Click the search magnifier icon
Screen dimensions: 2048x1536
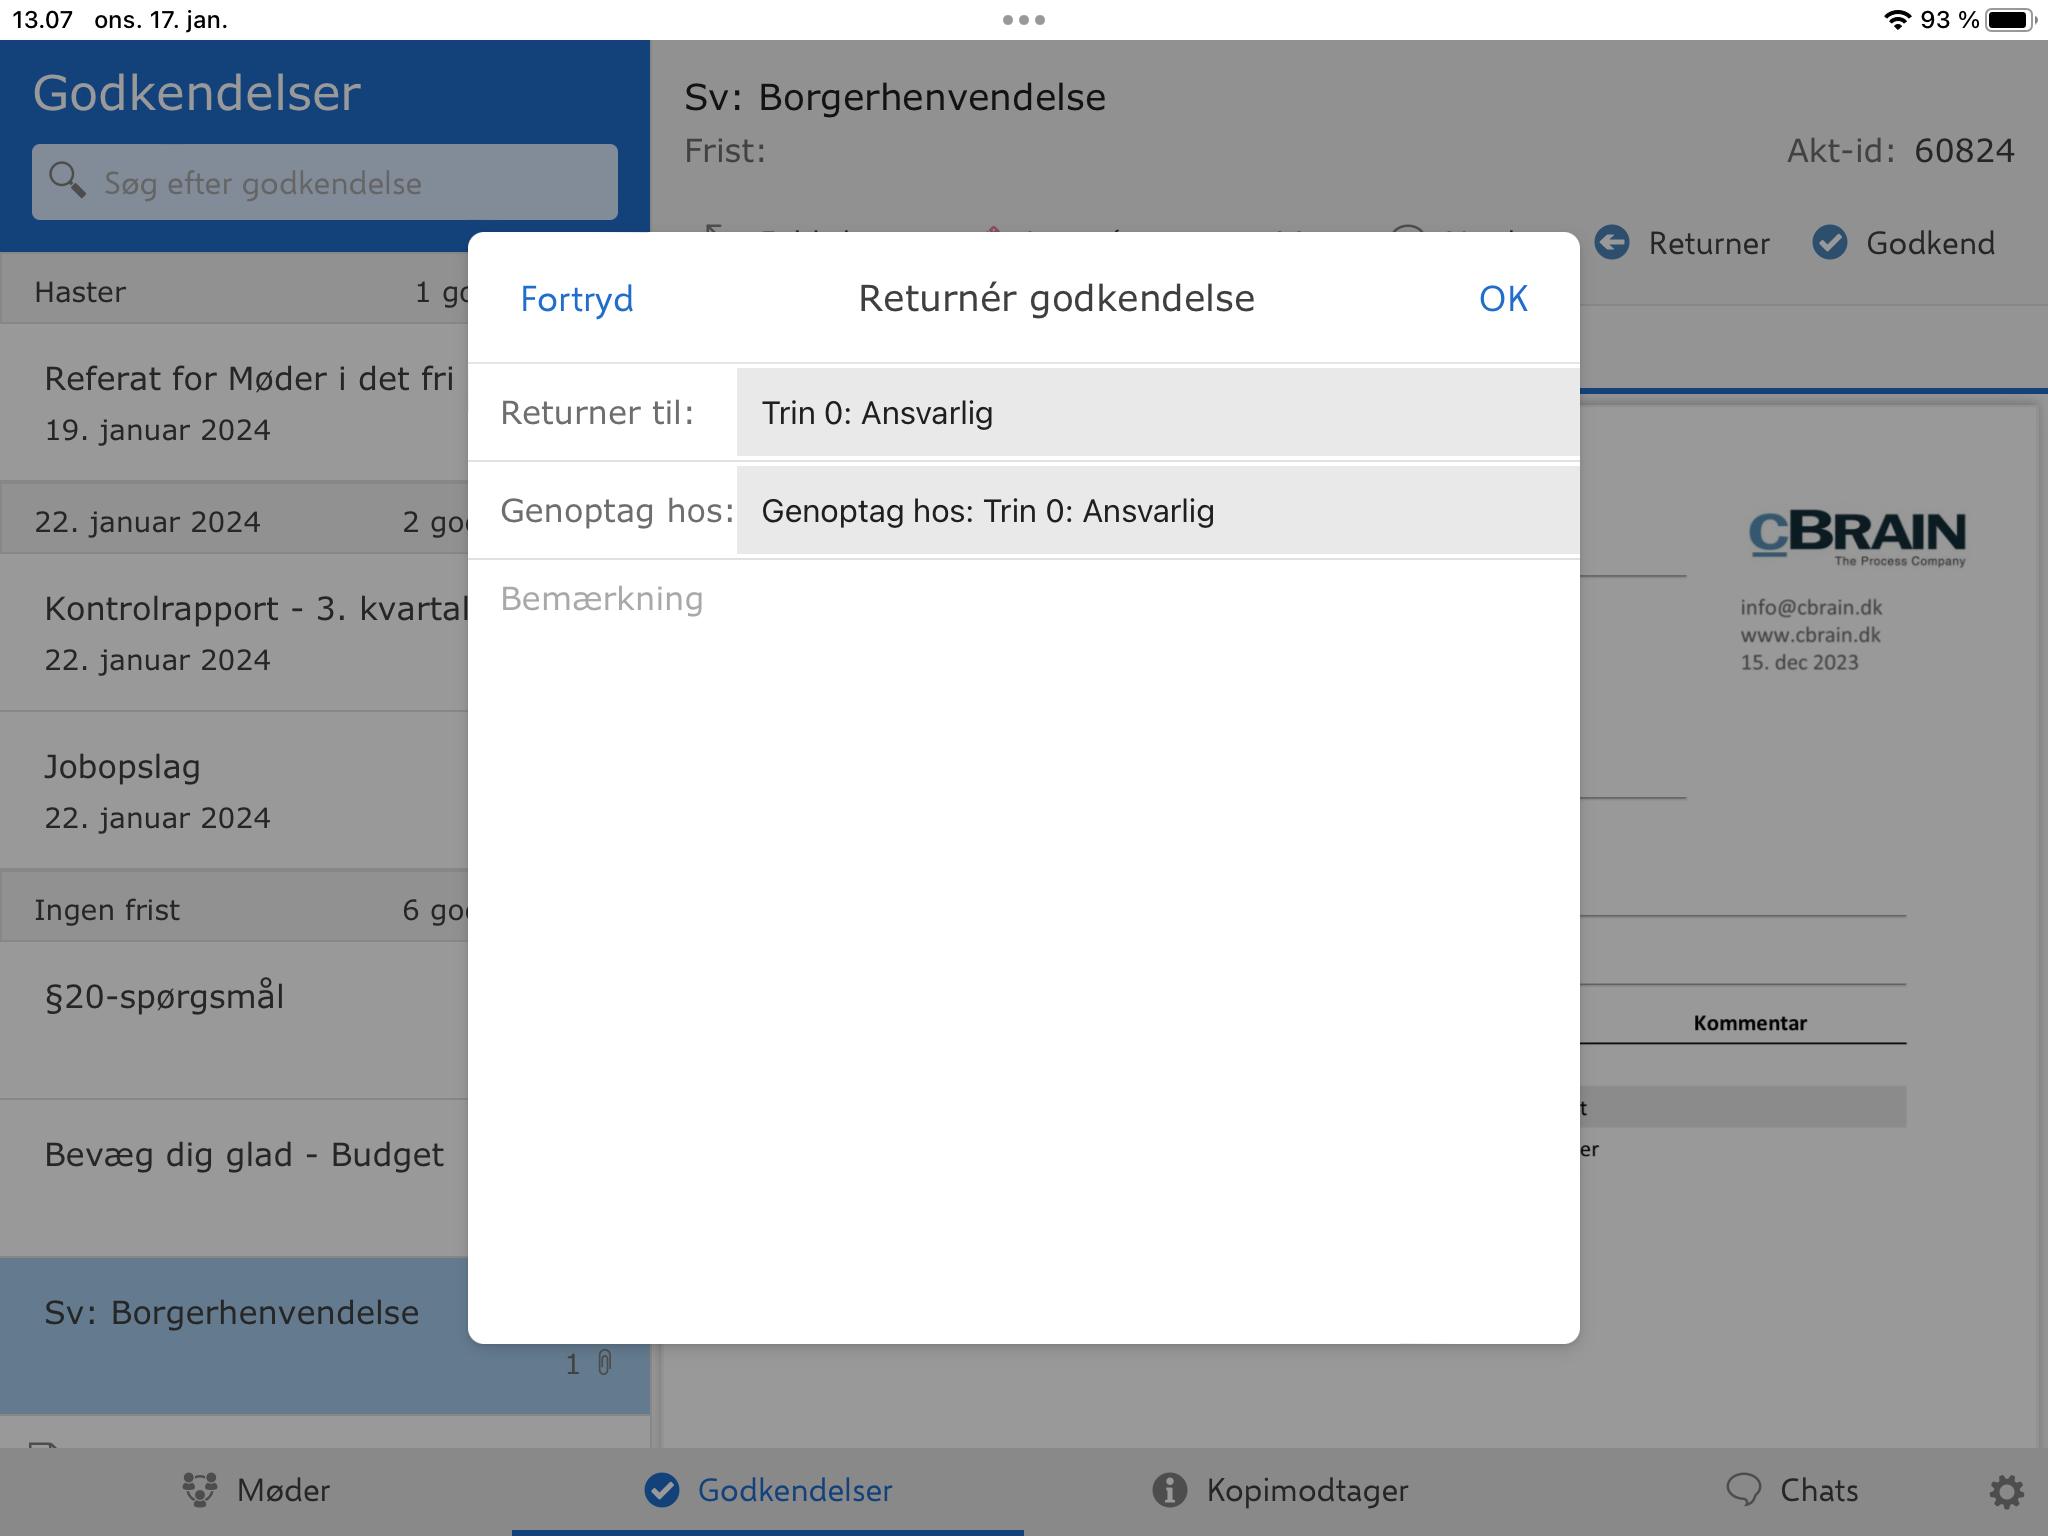pyautogui.click(x=67, y=181)
